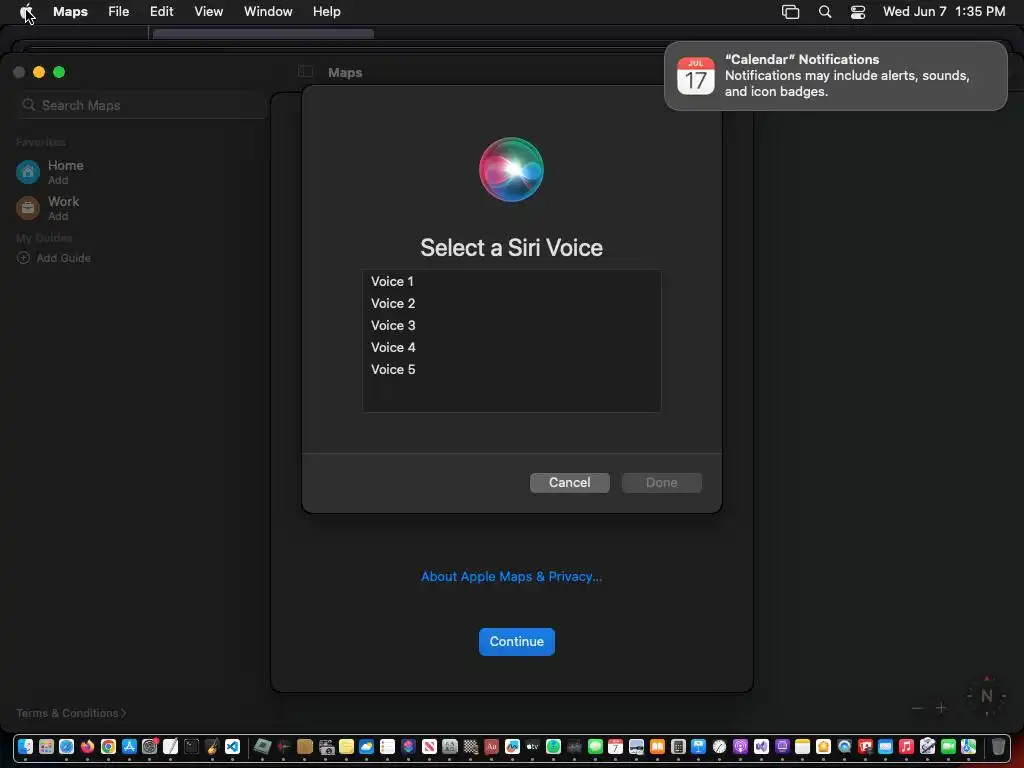The width and height of the screenshot is (1024, 768).
Task: Open Terminal from the Dock
Action: [191, 746]
